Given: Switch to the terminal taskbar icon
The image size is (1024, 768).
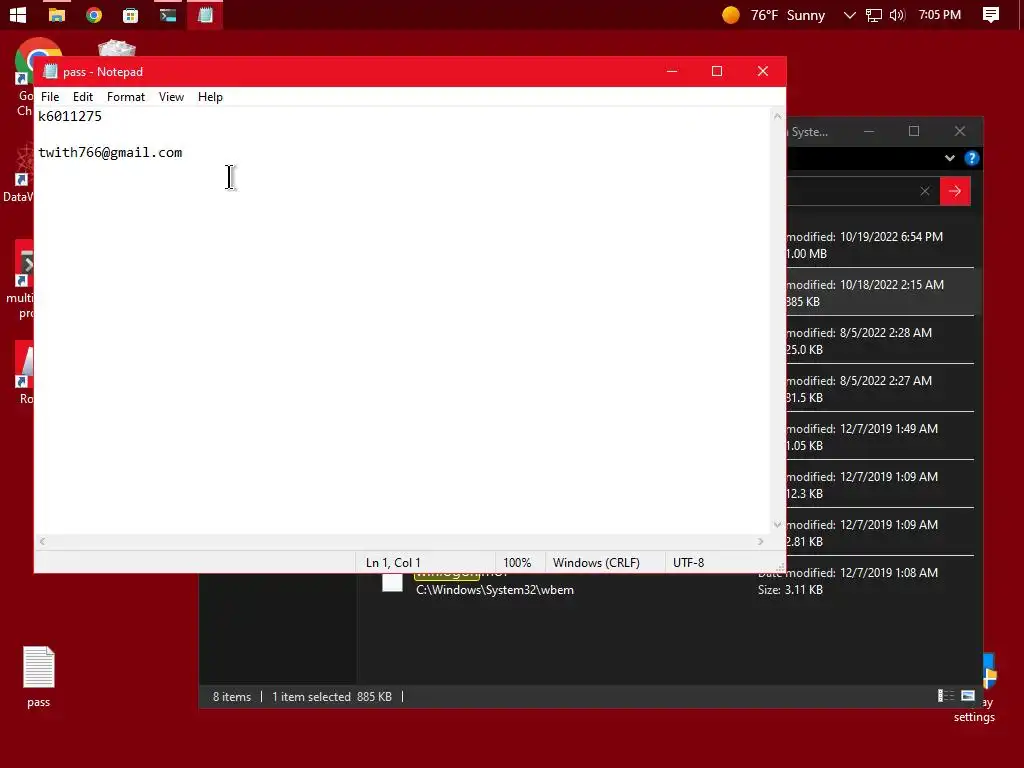Looking at the screenshot, I should [x=168, y=14].
